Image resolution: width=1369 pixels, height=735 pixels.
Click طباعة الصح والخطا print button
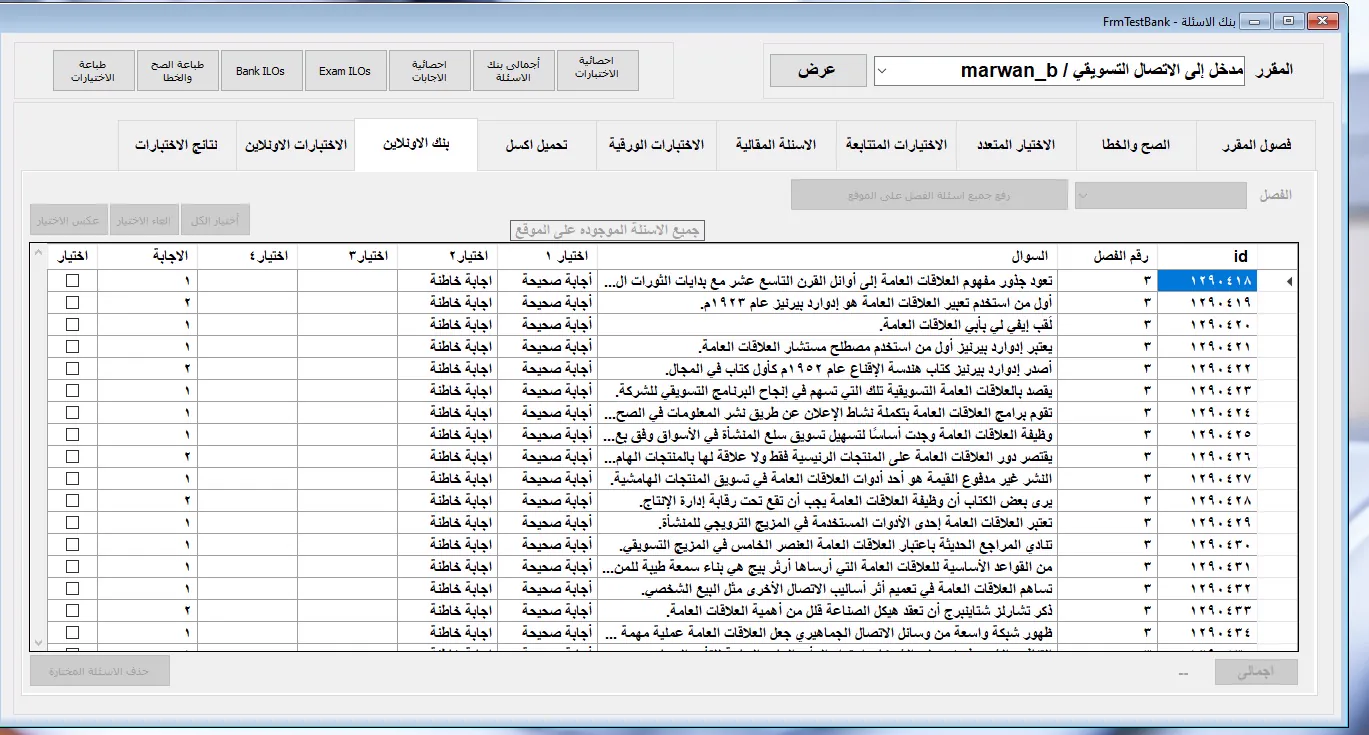click(x=177, y=71)
